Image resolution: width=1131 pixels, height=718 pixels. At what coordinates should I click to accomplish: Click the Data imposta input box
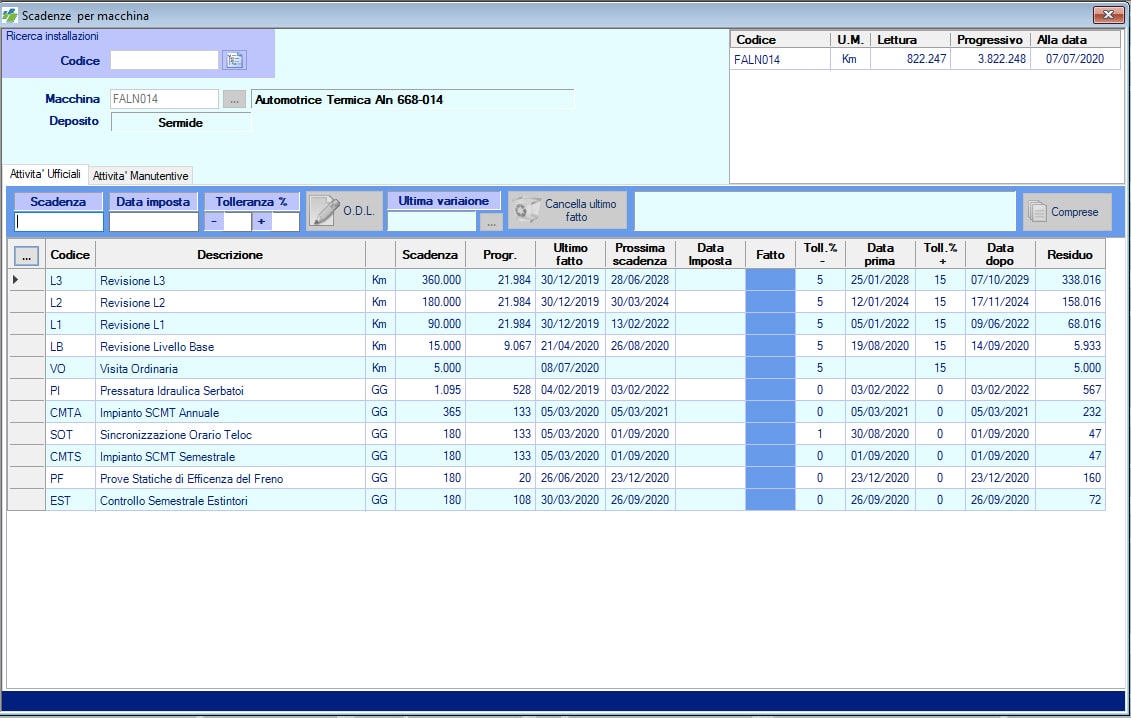point(154,222)
